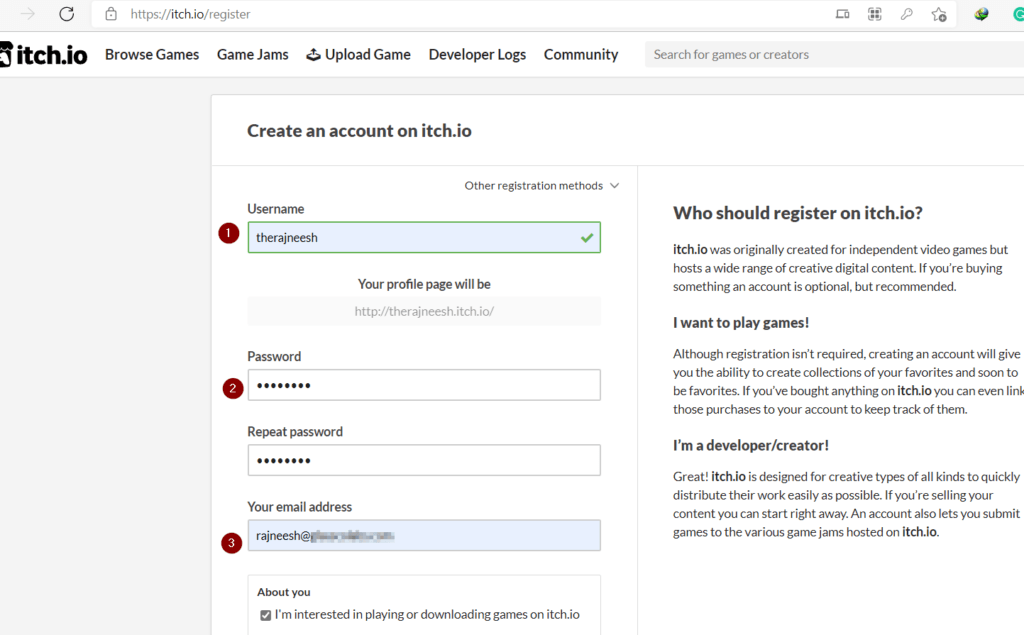Expand Other registration methods dropdown
1024x635 pixels.
(x=541, y=186)
